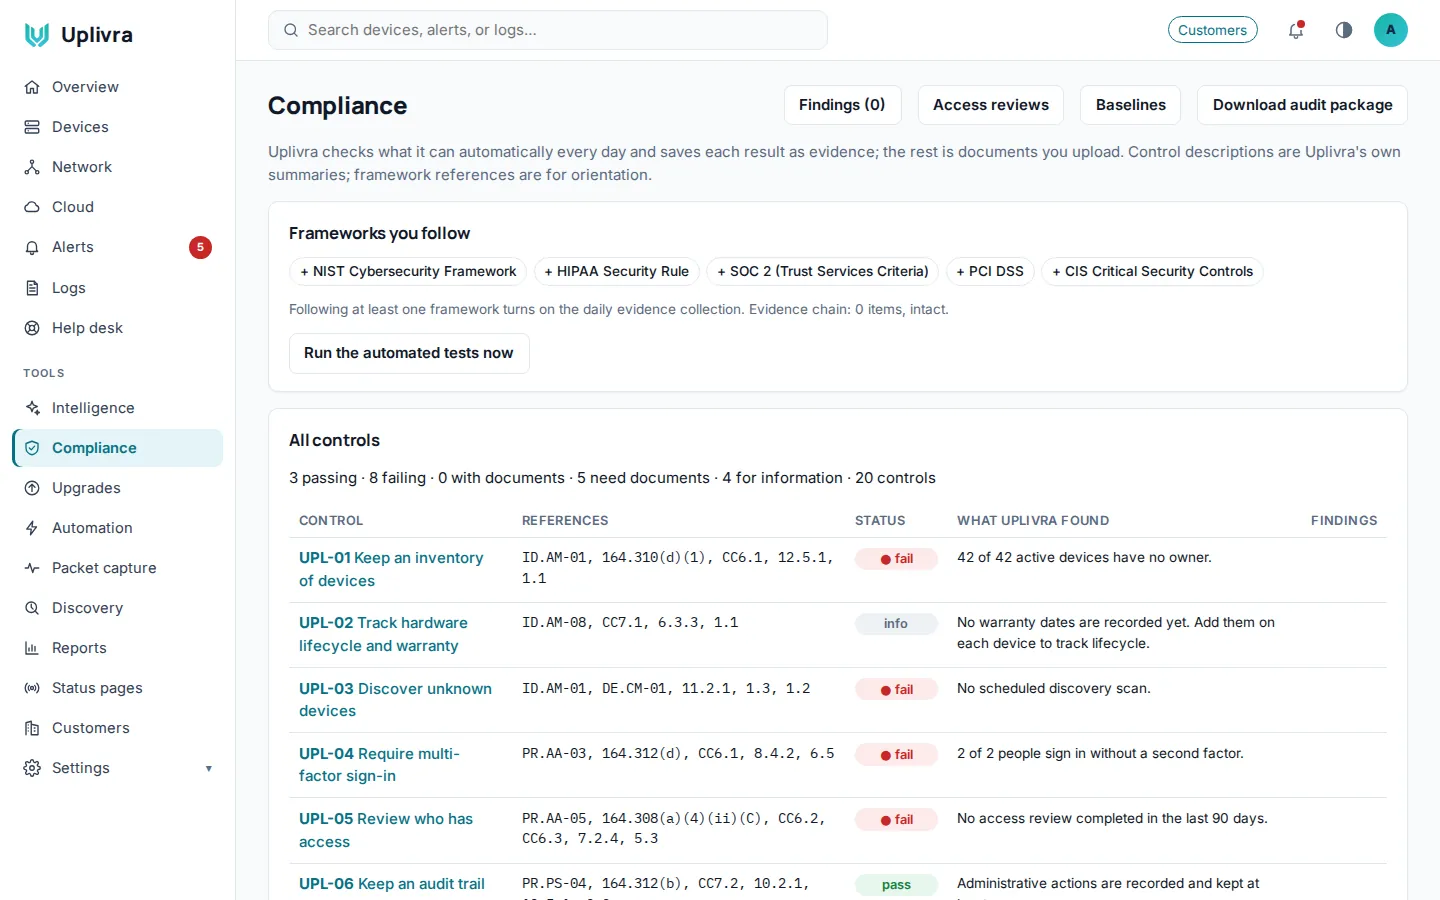This screenshot has height=900, width=1440.
Task: Open Findings (0) button
Action: (842, 105)
